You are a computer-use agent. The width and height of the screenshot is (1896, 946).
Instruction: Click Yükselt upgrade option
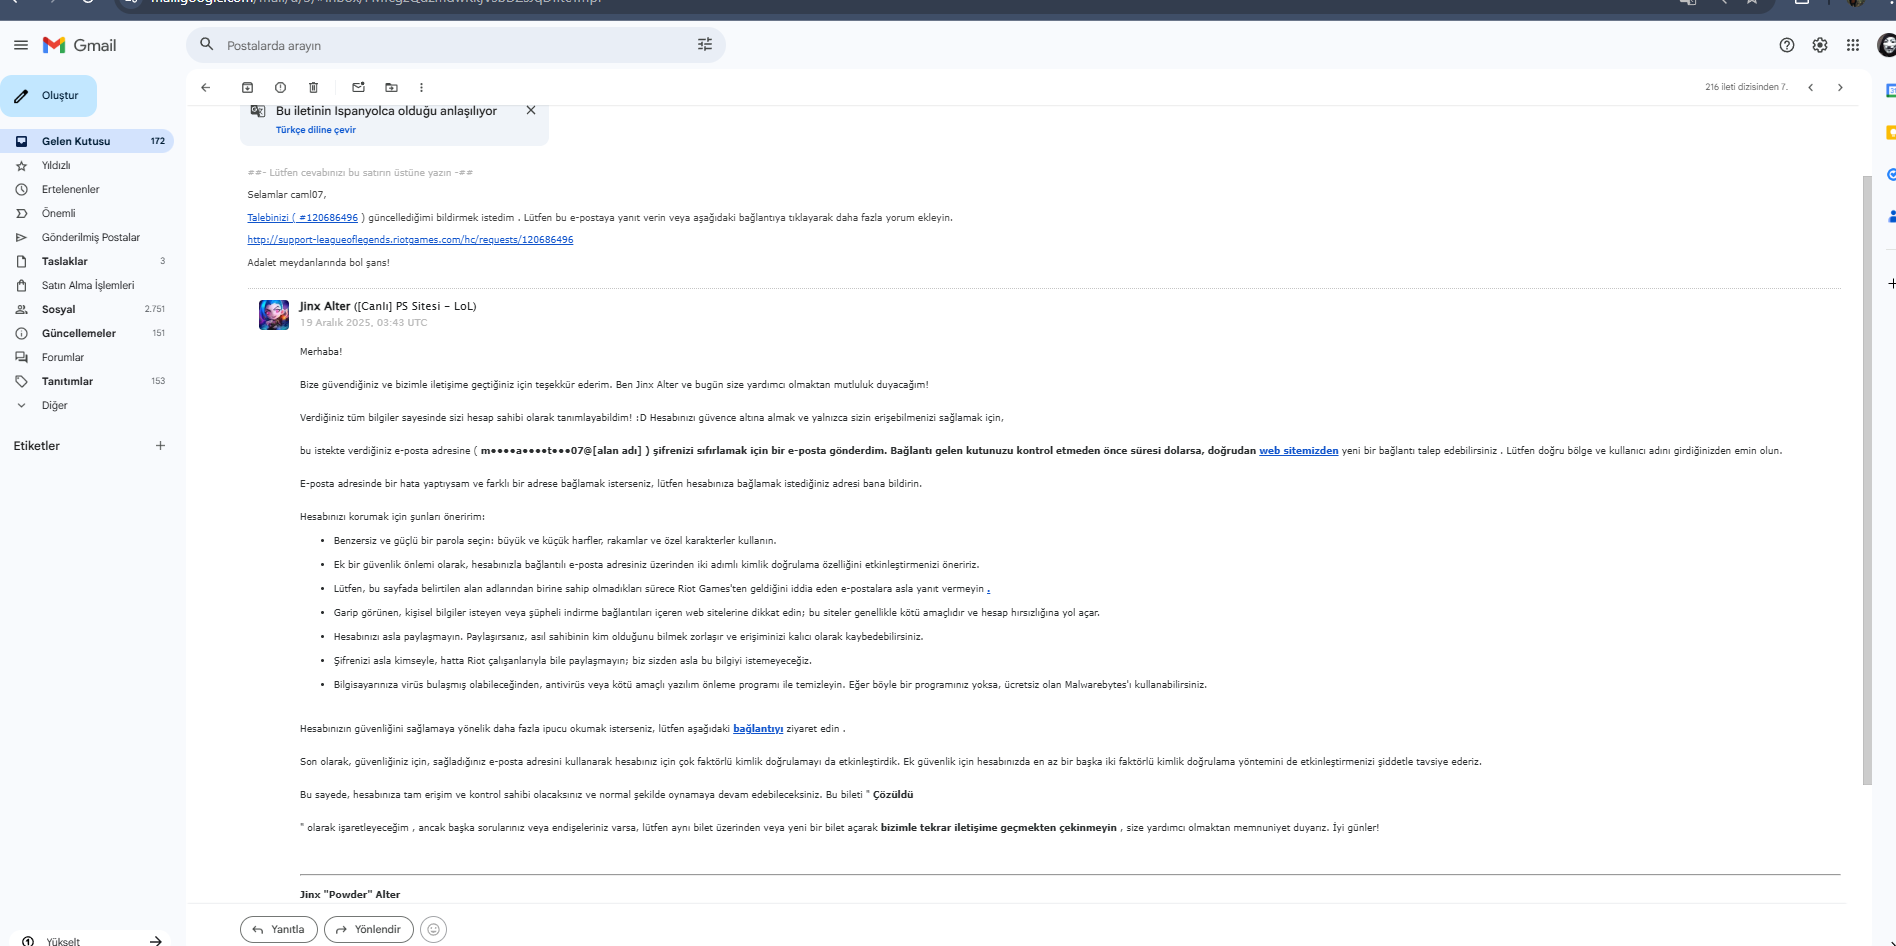pos(90,941)
